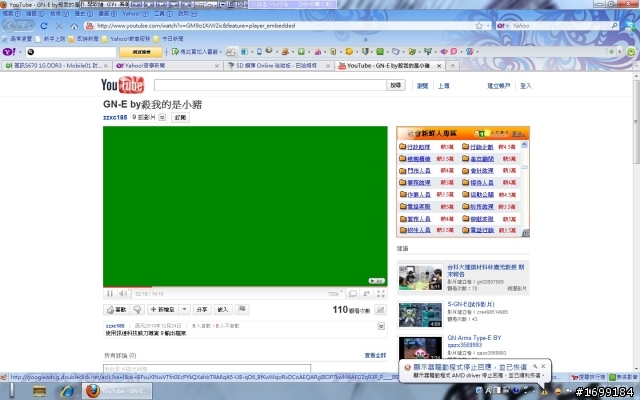Click the Firefox YouTube taskbar button
Image resolution: width=640 pixels, height=400 pixels.
pyautogui.click(x=117, y=391)
